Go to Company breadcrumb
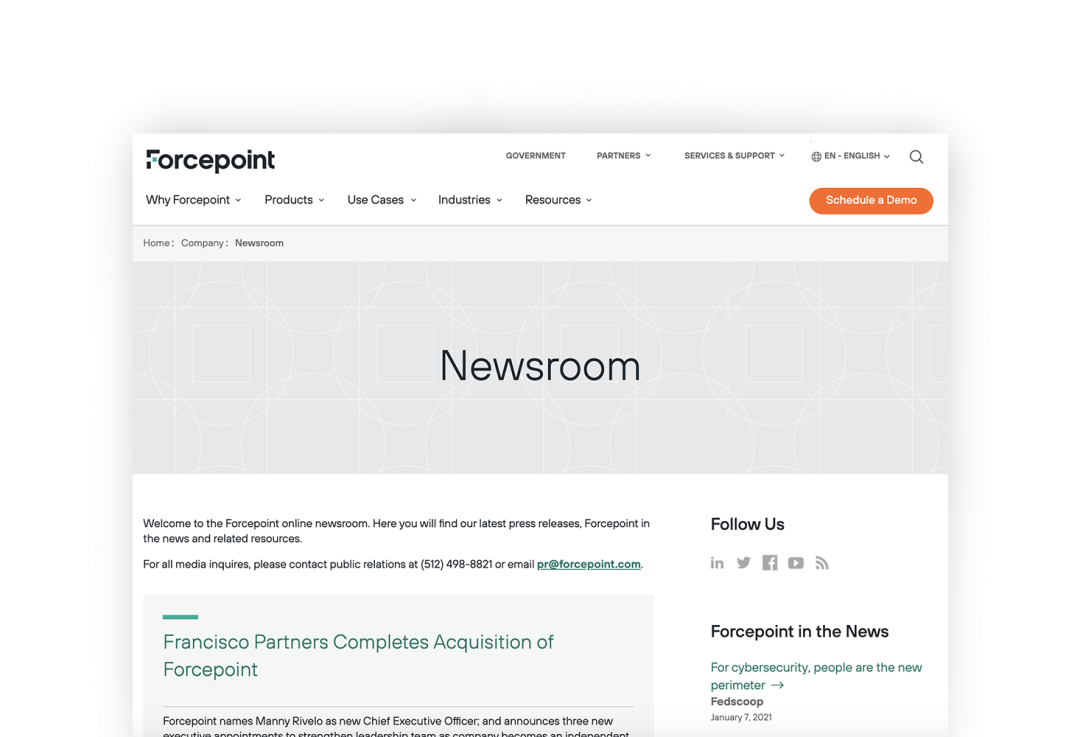The height and width of the screenshot is (737, 1080). pyautogui.click(x=202, y=243)
